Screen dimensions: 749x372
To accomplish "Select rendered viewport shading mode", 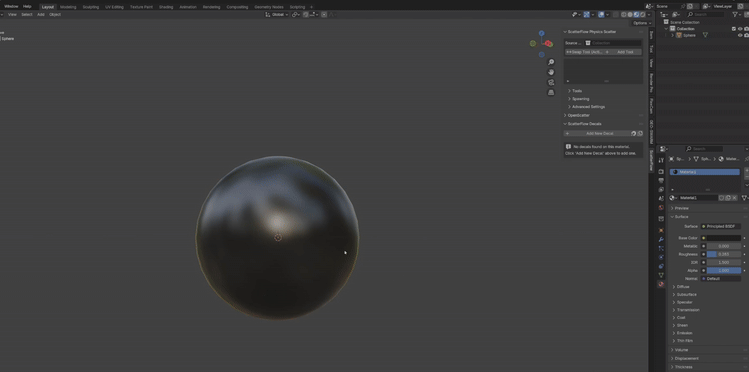I will click(643, 15).
